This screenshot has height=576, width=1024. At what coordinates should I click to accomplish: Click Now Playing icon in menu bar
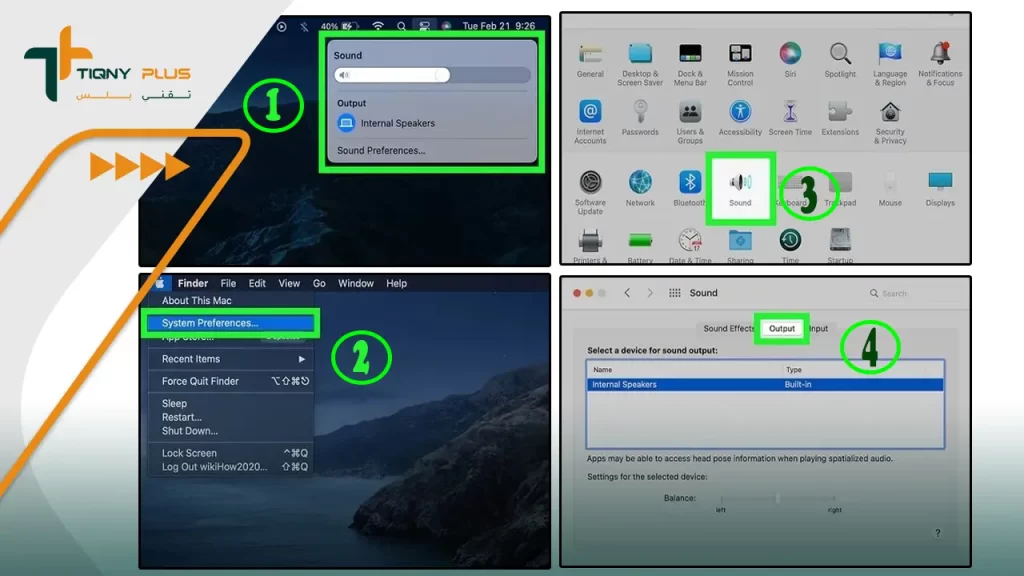[281, 26]
